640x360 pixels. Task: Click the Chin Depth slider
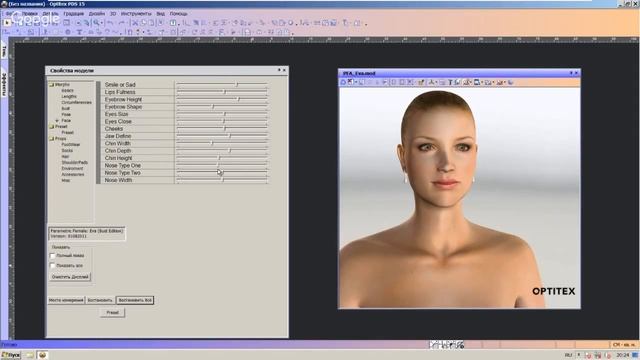tap(222, 151)
